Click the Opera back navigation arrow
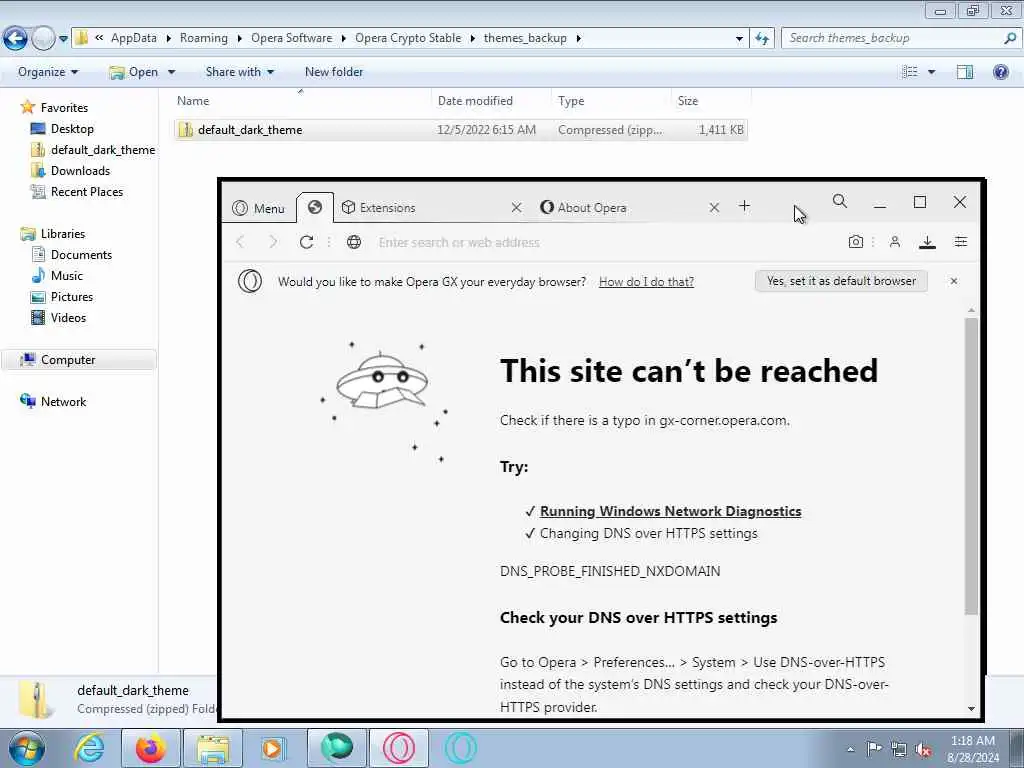The width and height of the screenshot is (1024, 768). (240, 242)
